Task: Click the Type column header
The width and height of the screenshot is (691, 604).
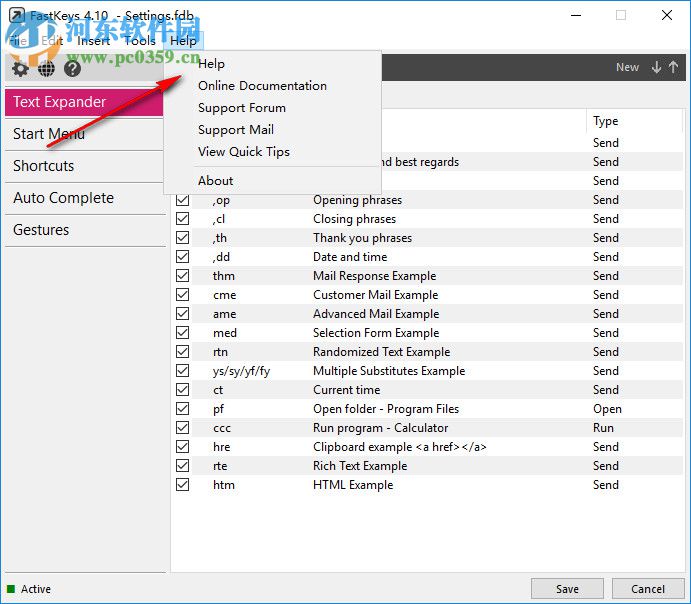Action: pos(606,121)
